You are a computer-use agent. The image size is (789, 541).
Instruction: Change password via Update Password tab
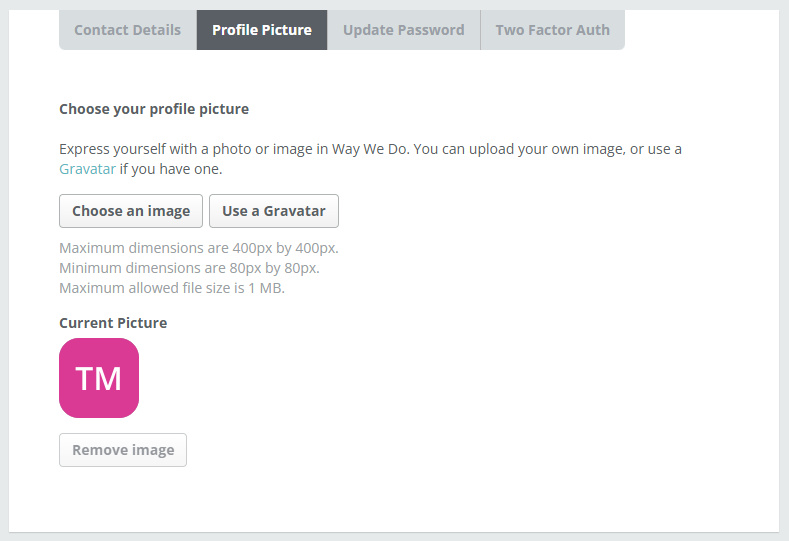[x=404, y=30]
